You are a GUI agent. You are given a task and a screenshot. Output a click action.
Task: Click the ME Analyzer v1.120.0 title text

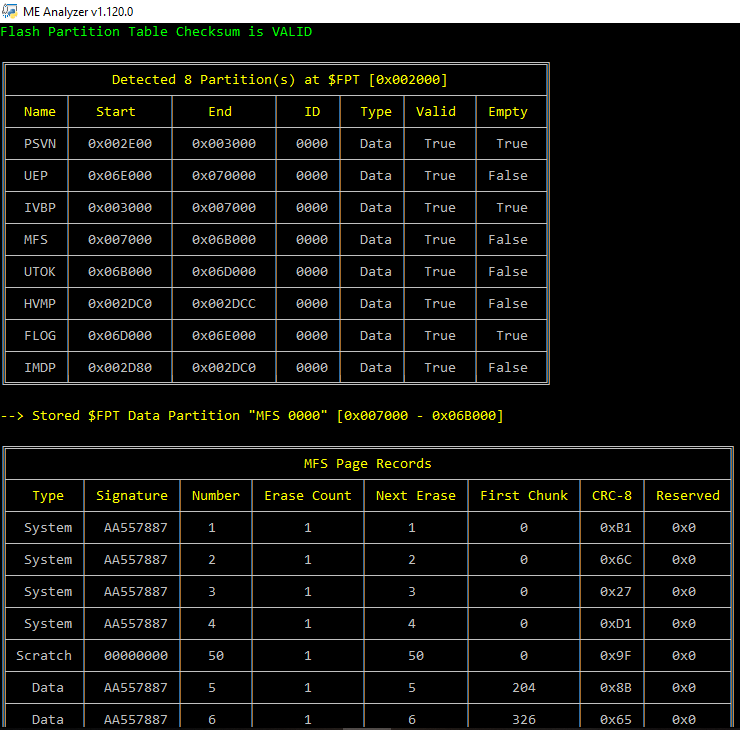pyautogui.click(x=78, y=11)
